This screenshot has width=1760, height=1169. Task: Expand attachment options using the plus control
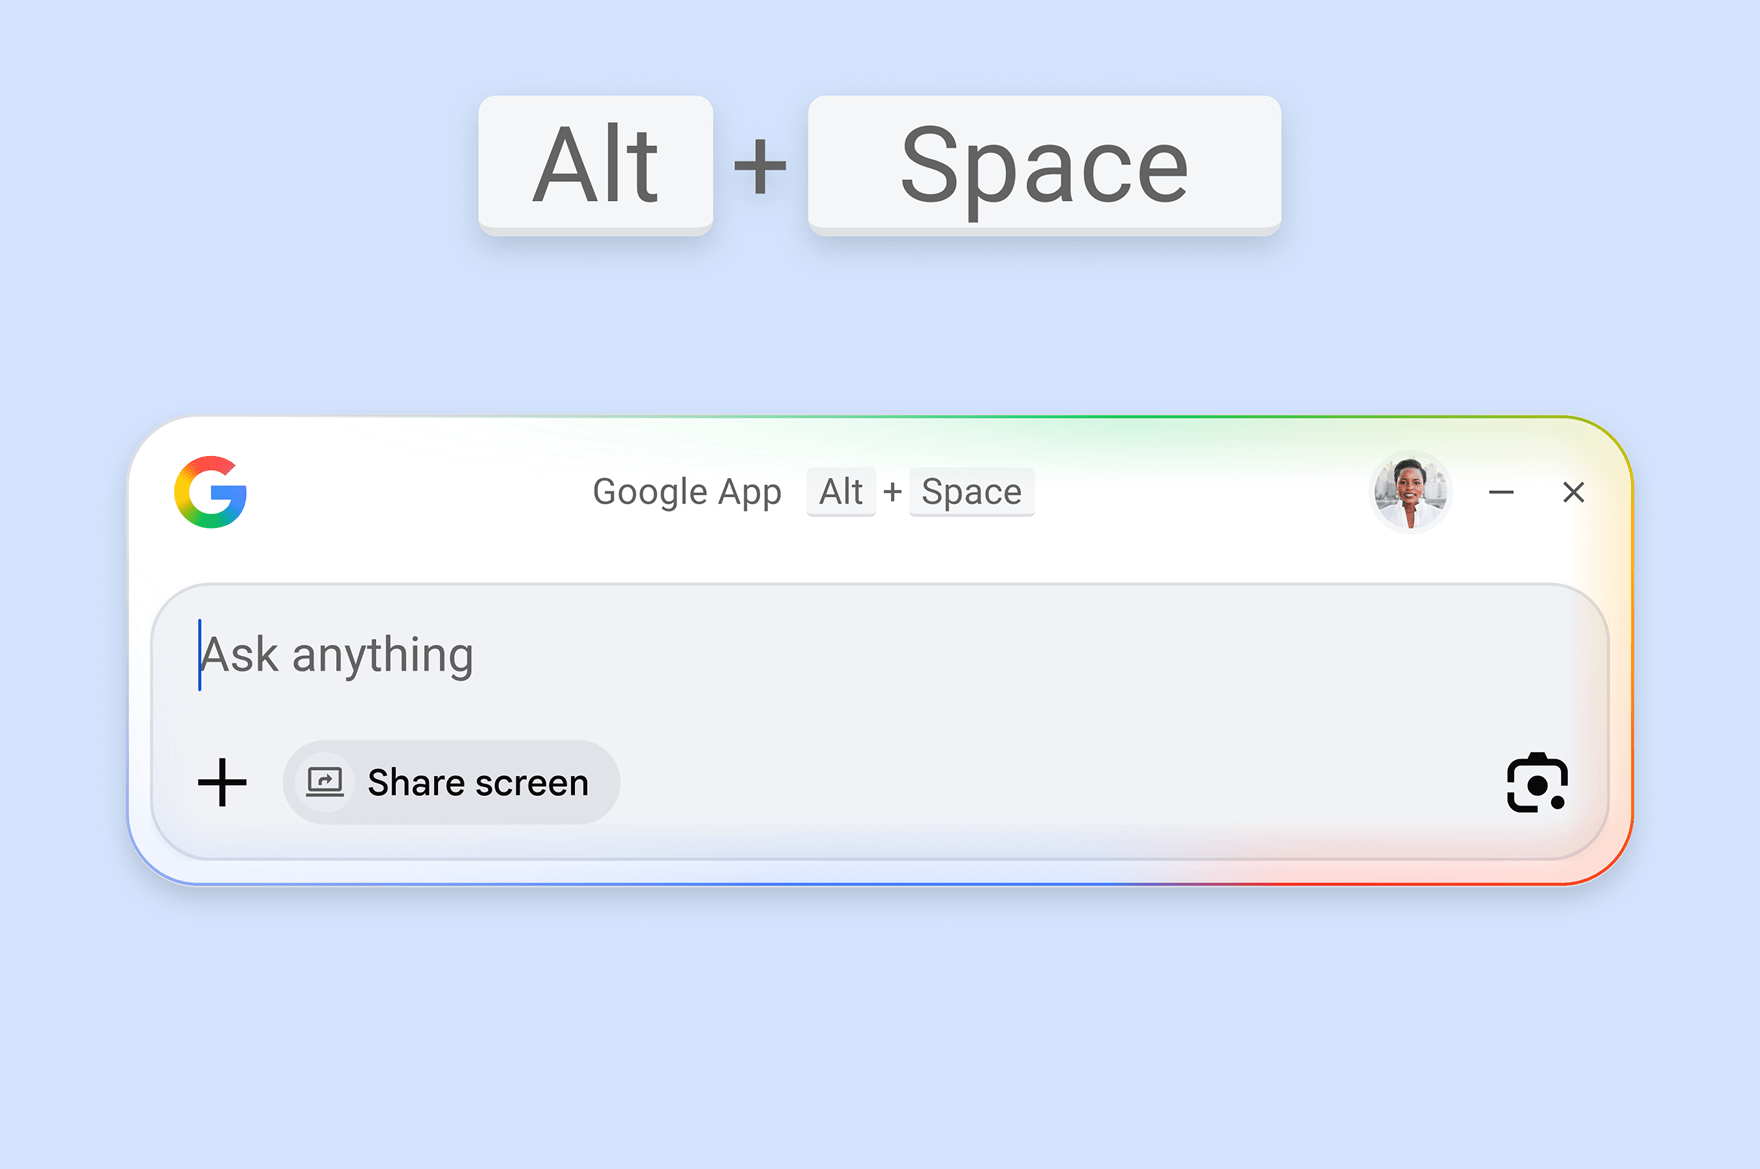click(x=222, y=782)
